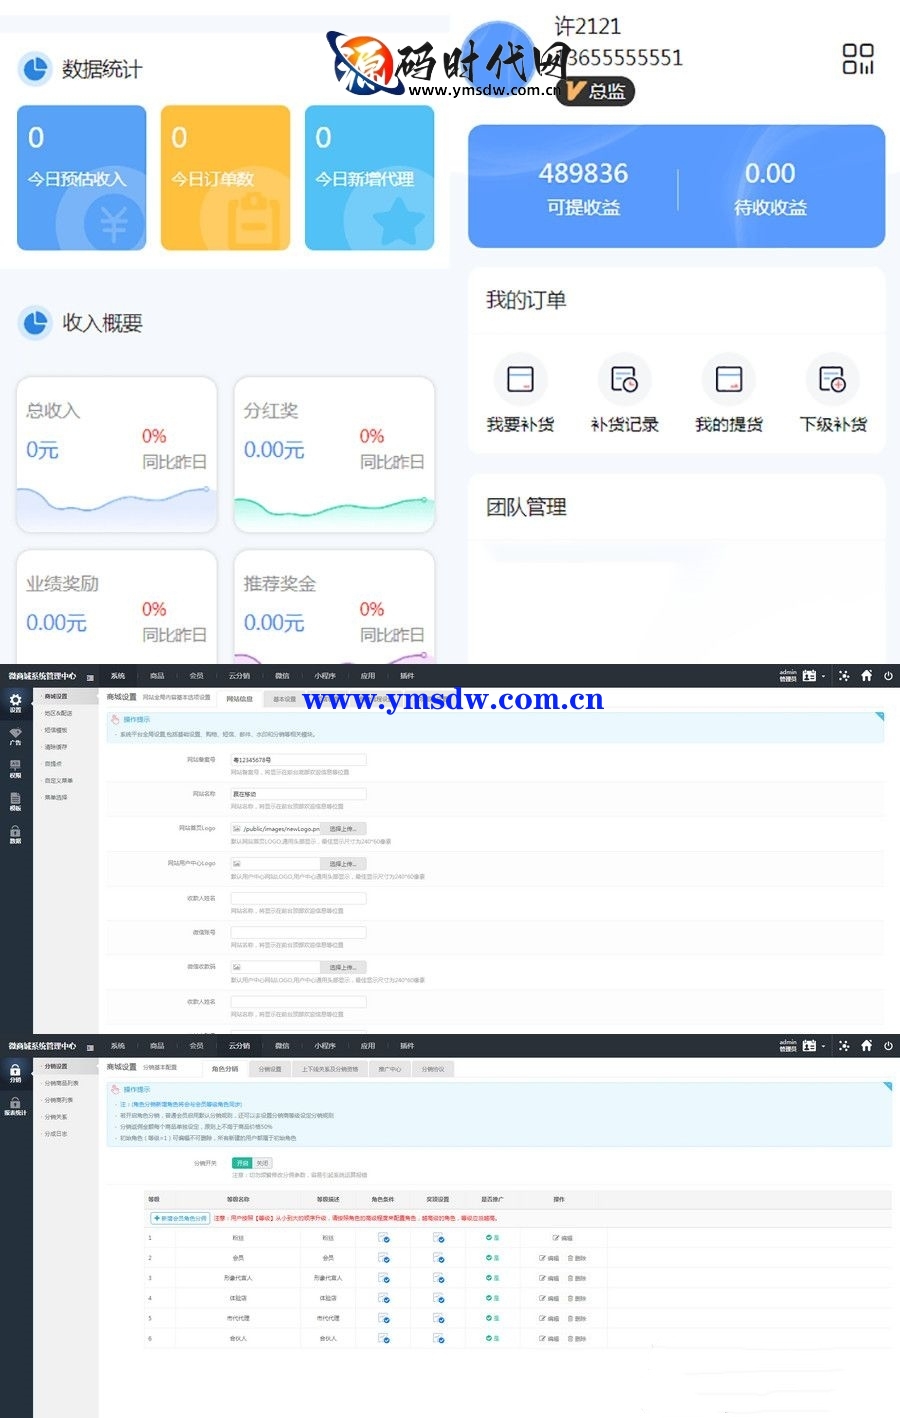900x1418 pixels.
Task: Switch 分销开关 to 关闭
Action: [x=262, y=1163]
